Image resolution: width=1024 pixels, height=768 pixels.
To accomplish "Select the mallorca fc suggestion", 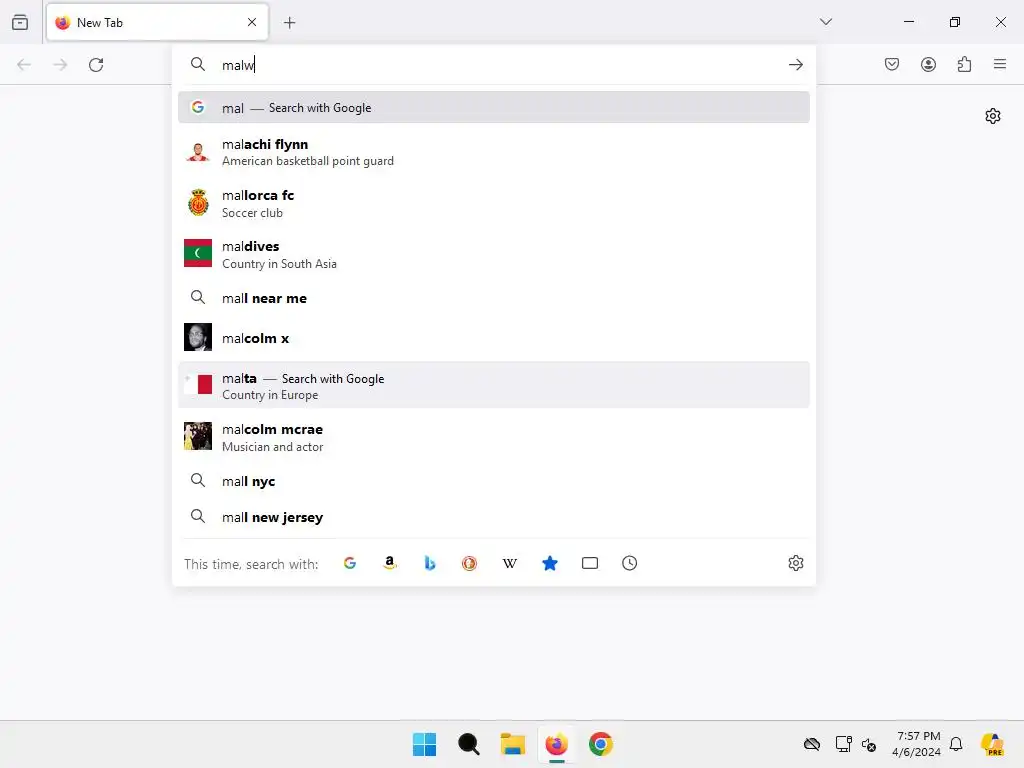I will (494, 203).
